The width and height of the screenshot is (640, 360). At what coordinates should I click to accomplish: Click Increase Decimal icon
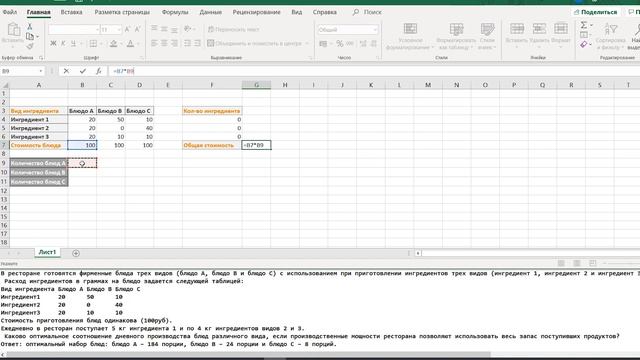click(x=363, y=43)
